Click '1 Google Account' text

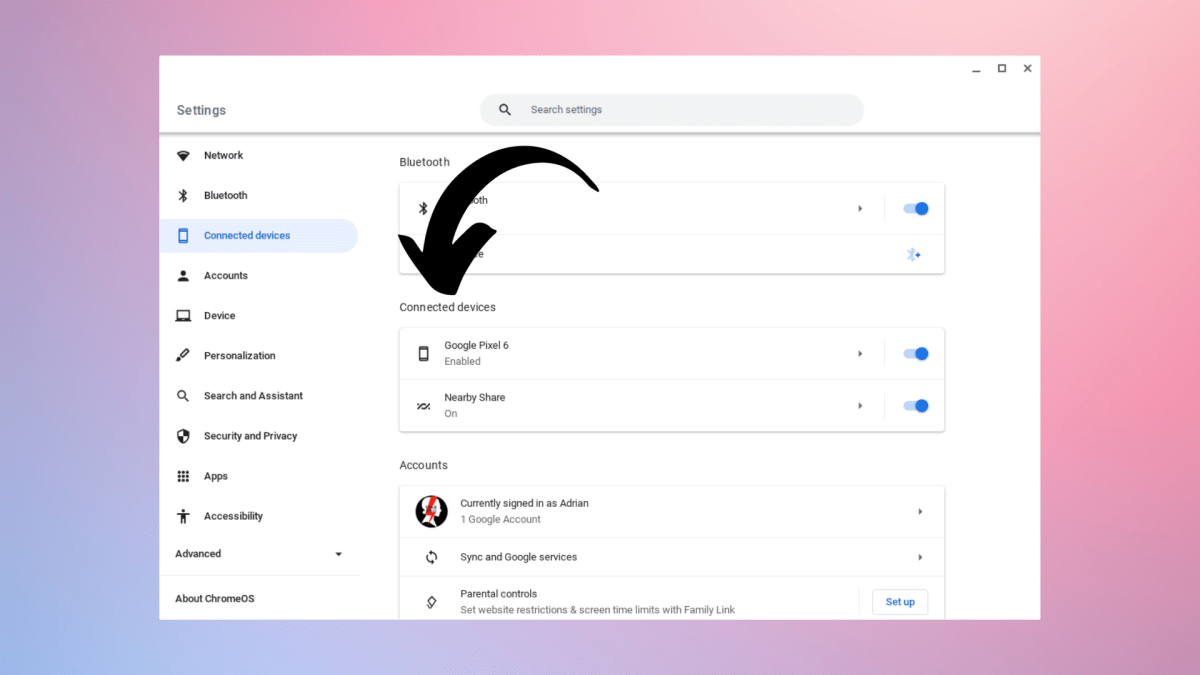coord(500,520)
